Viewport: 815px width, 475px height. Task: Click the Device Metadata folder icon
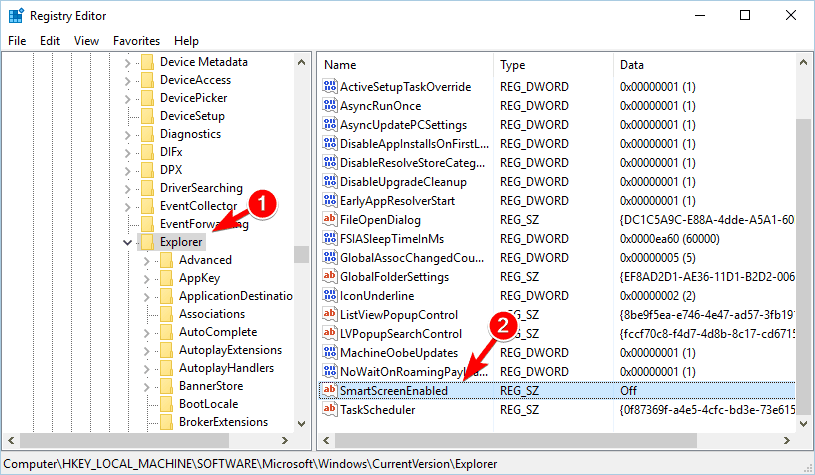pyautogui.click(x=148, y=62)
